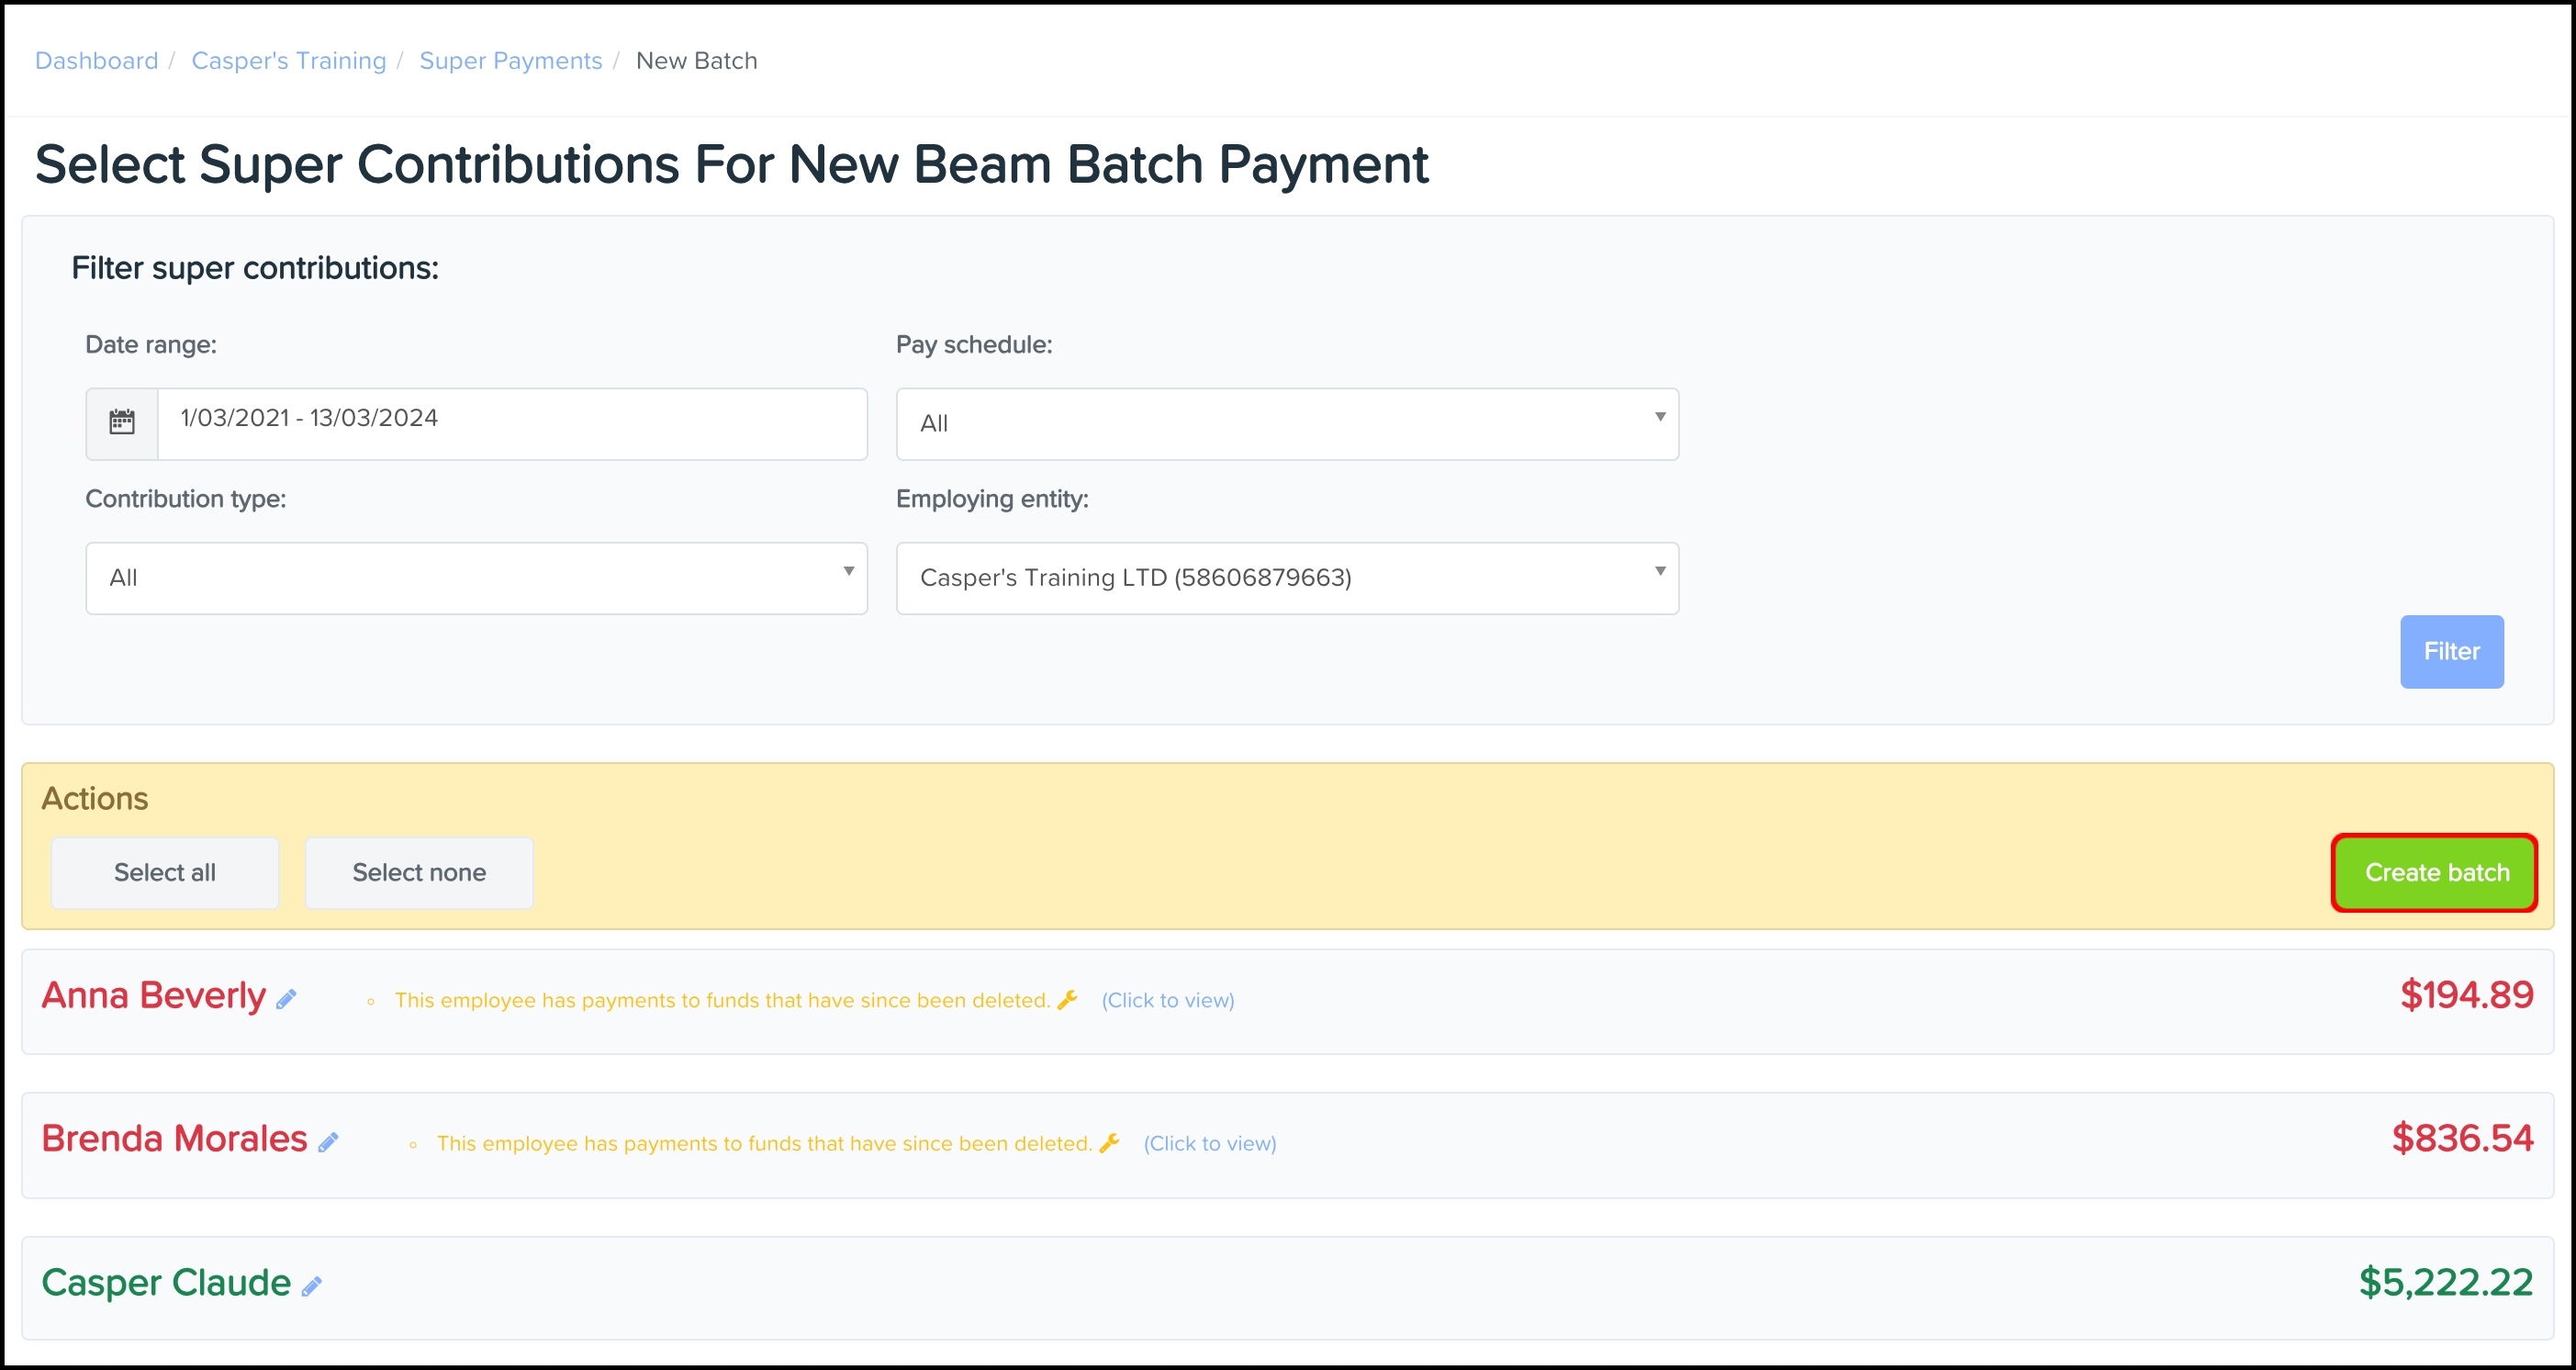Click the wrench icon in Brenda Morales's warning
Viewport: 2576px width, 1370px height.
[1109, 1142]
